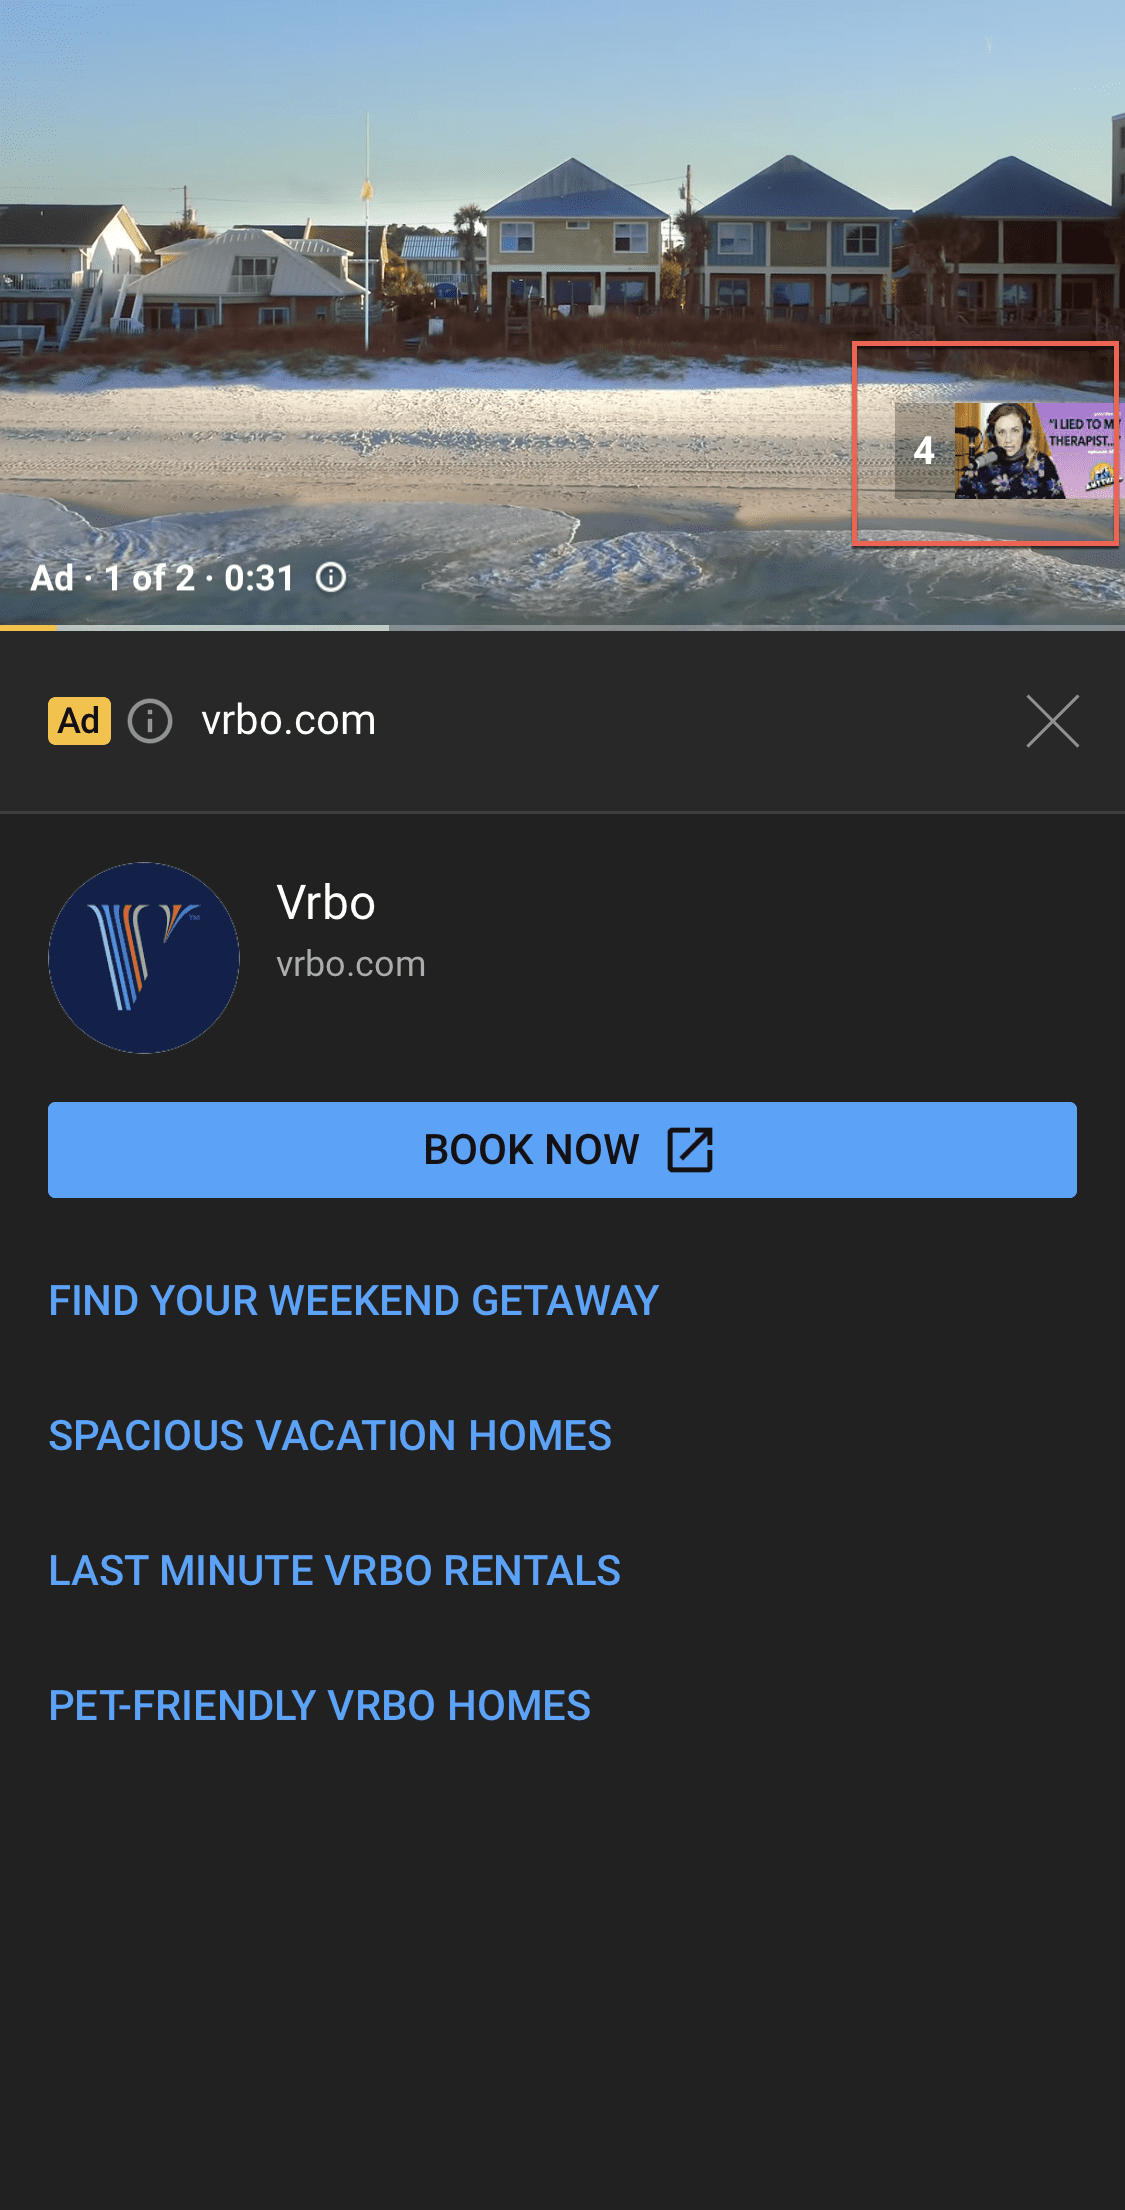Select the Find Your Weekend Getaway link
Screen dimensions: 1125x2210
click(x=352, y=1300)
